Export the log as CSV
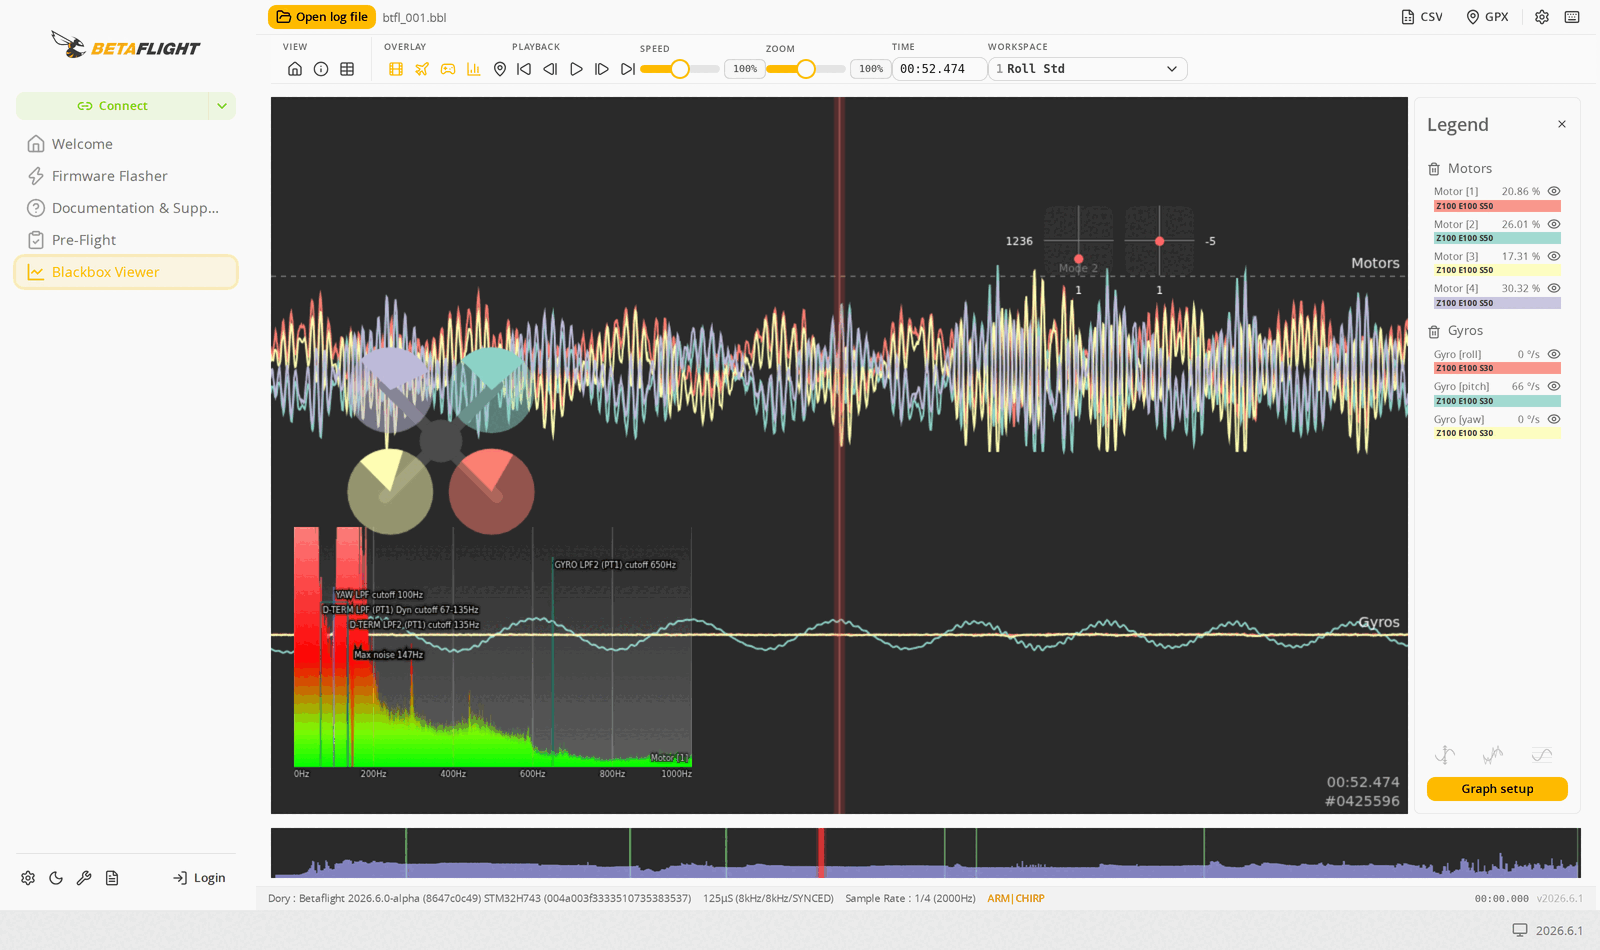 click(1422, 17)
